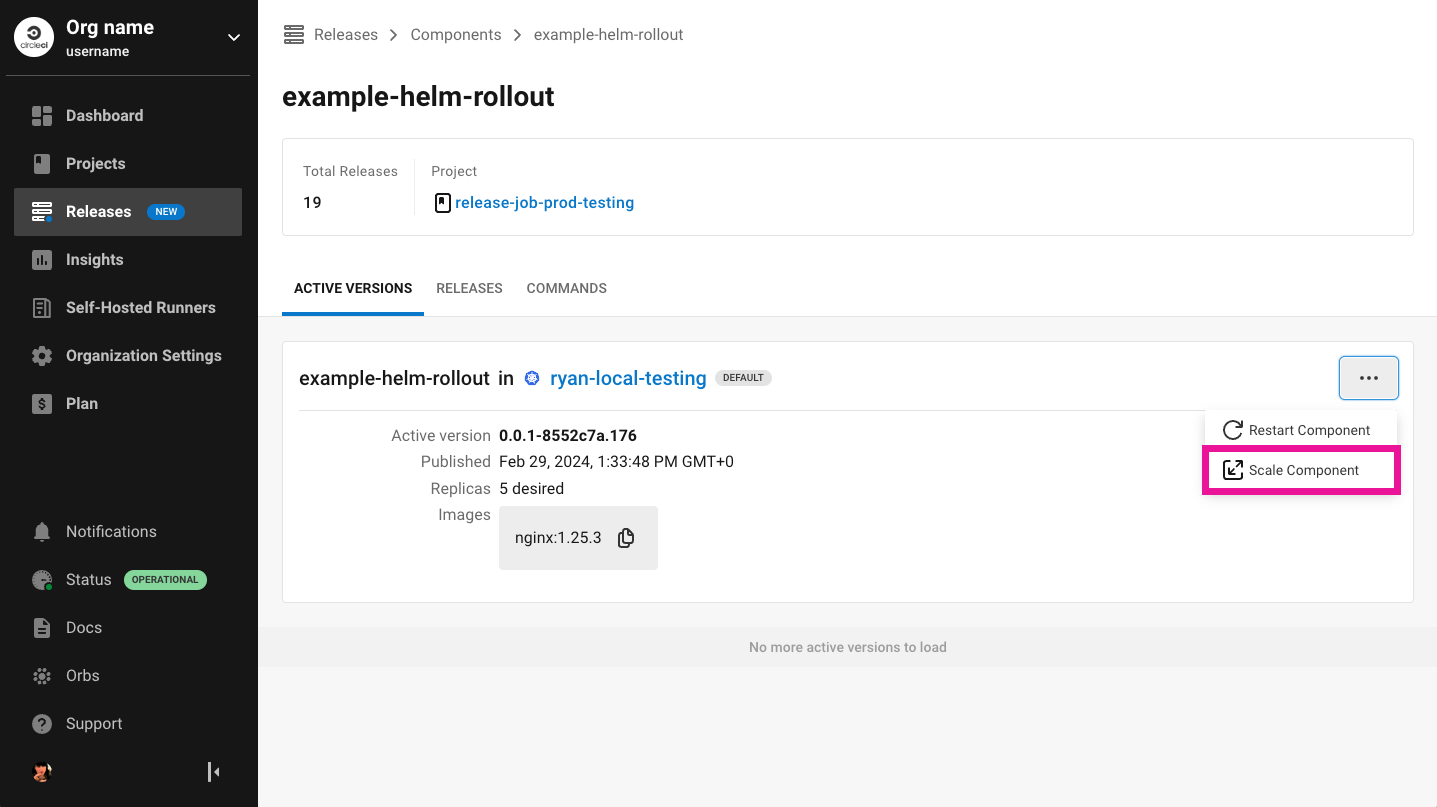1437x807 pixels.
Task: Open the ryan-local-testing environment link
Action: [x=628, y=378]
